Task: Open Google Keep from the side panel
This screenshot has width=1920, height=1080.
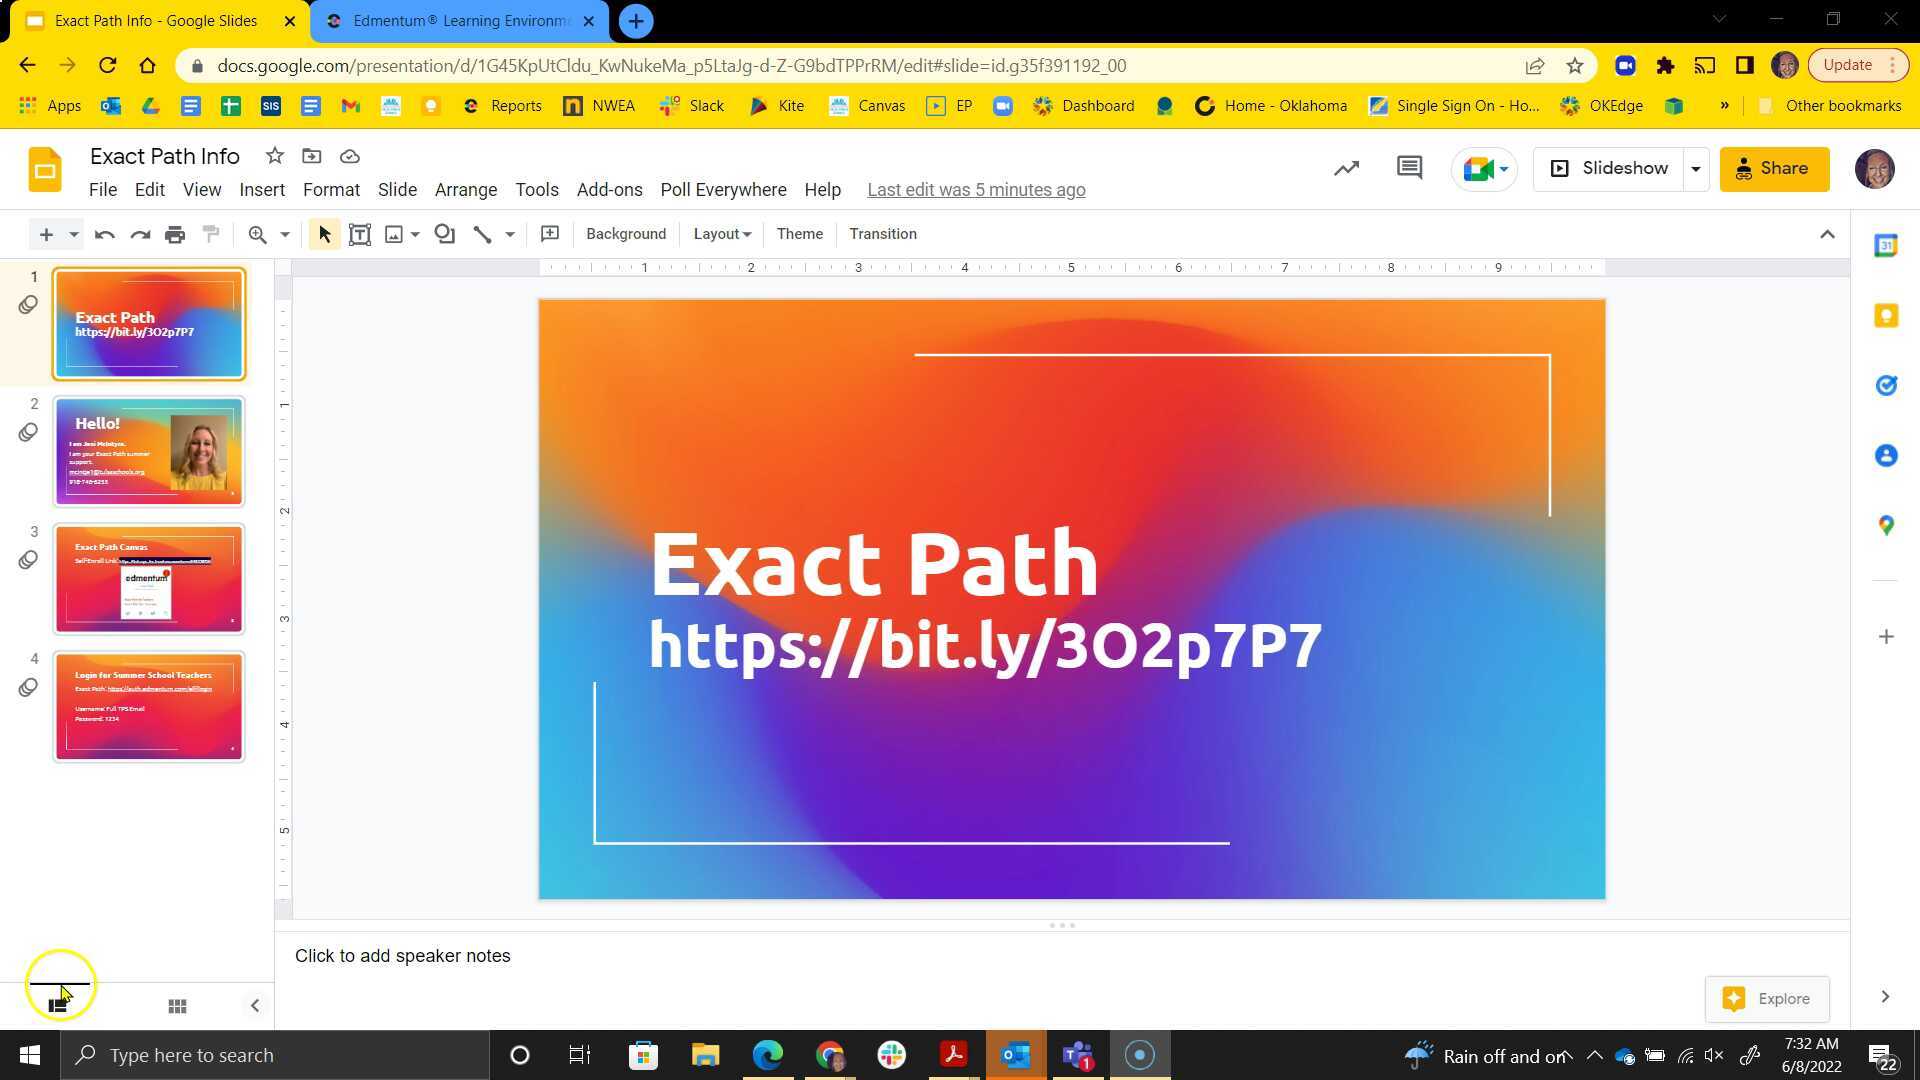Action: (x=1886, y=315)
